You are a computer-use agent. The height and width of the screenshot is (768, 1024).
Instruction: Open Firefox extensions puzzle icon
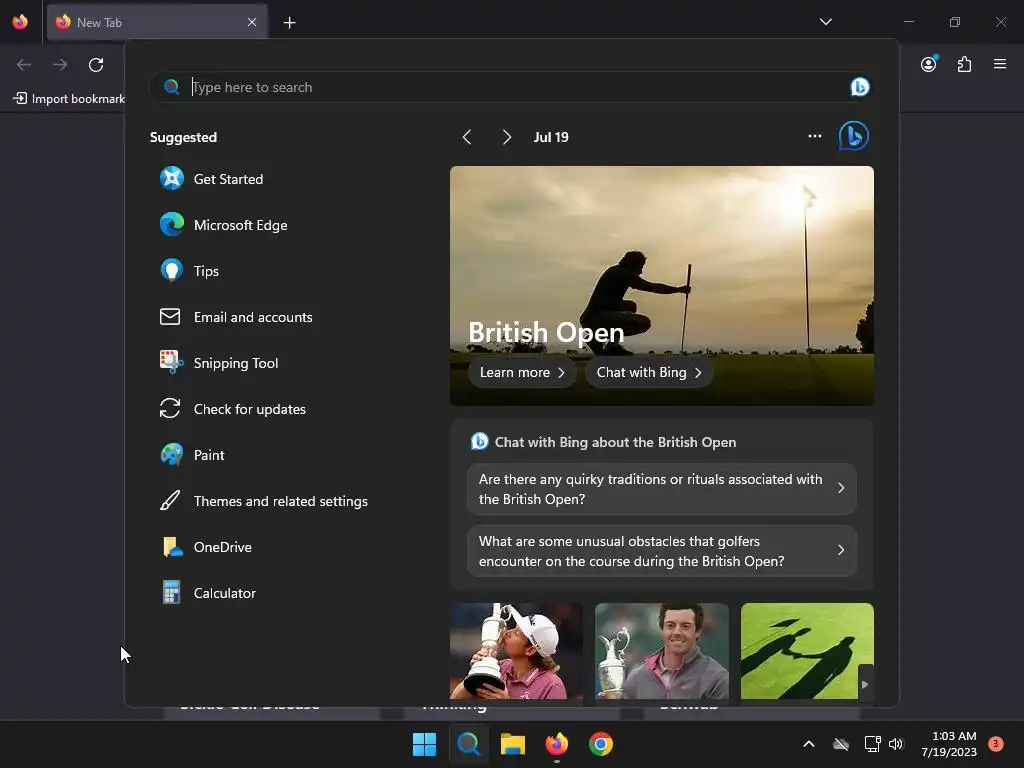point(964,64)
